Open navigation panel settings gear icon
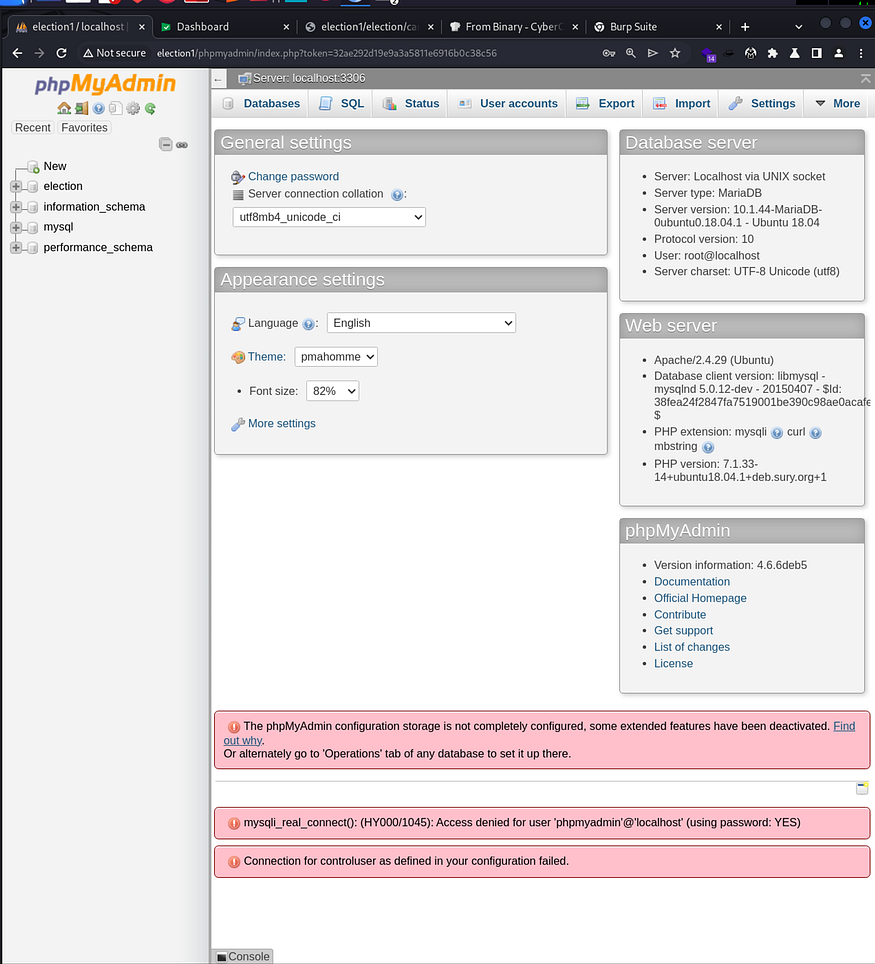 133,108
